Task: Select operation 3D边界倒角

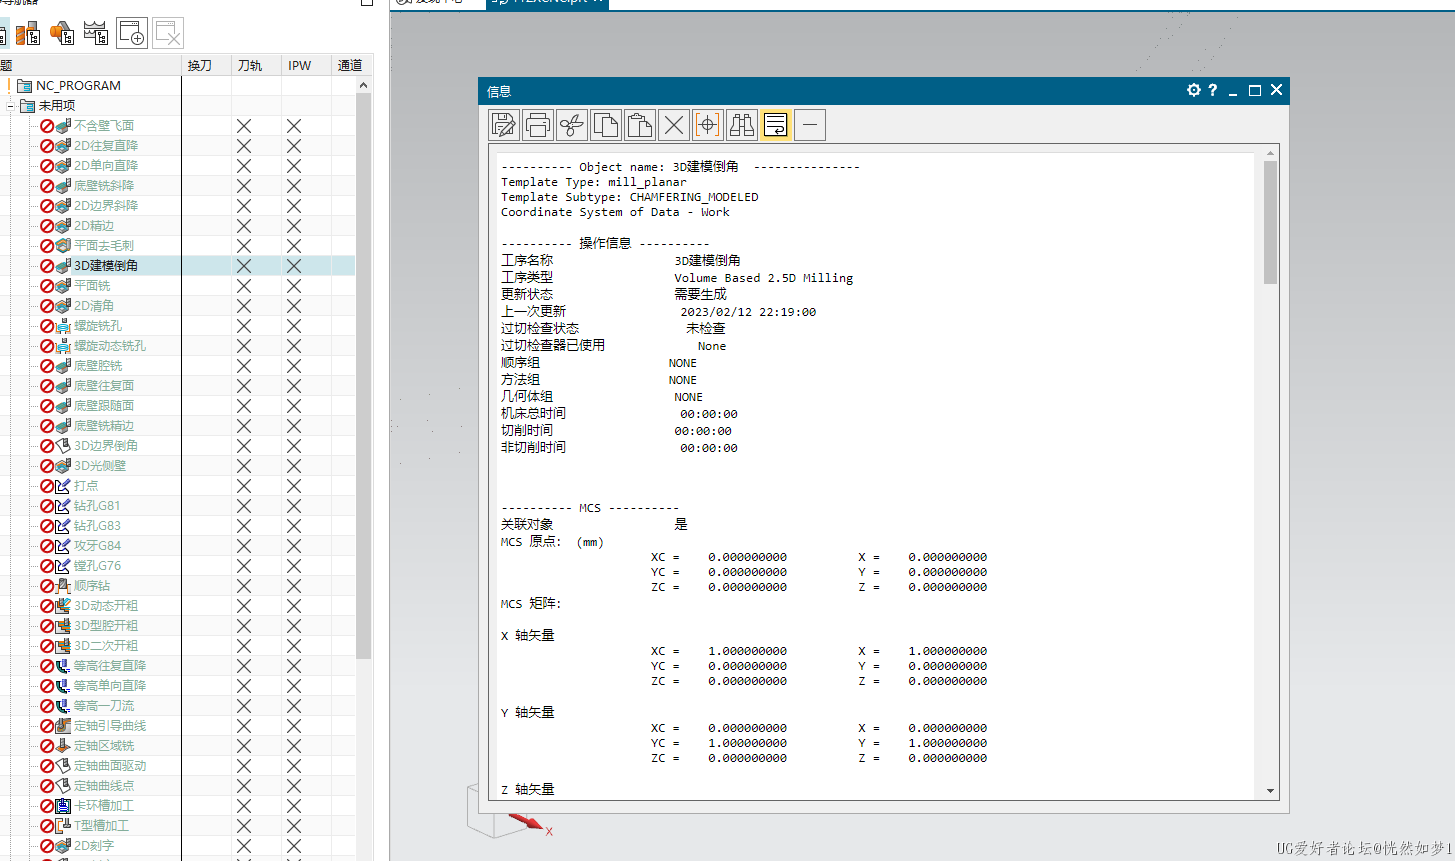Action: pos(106,446)
